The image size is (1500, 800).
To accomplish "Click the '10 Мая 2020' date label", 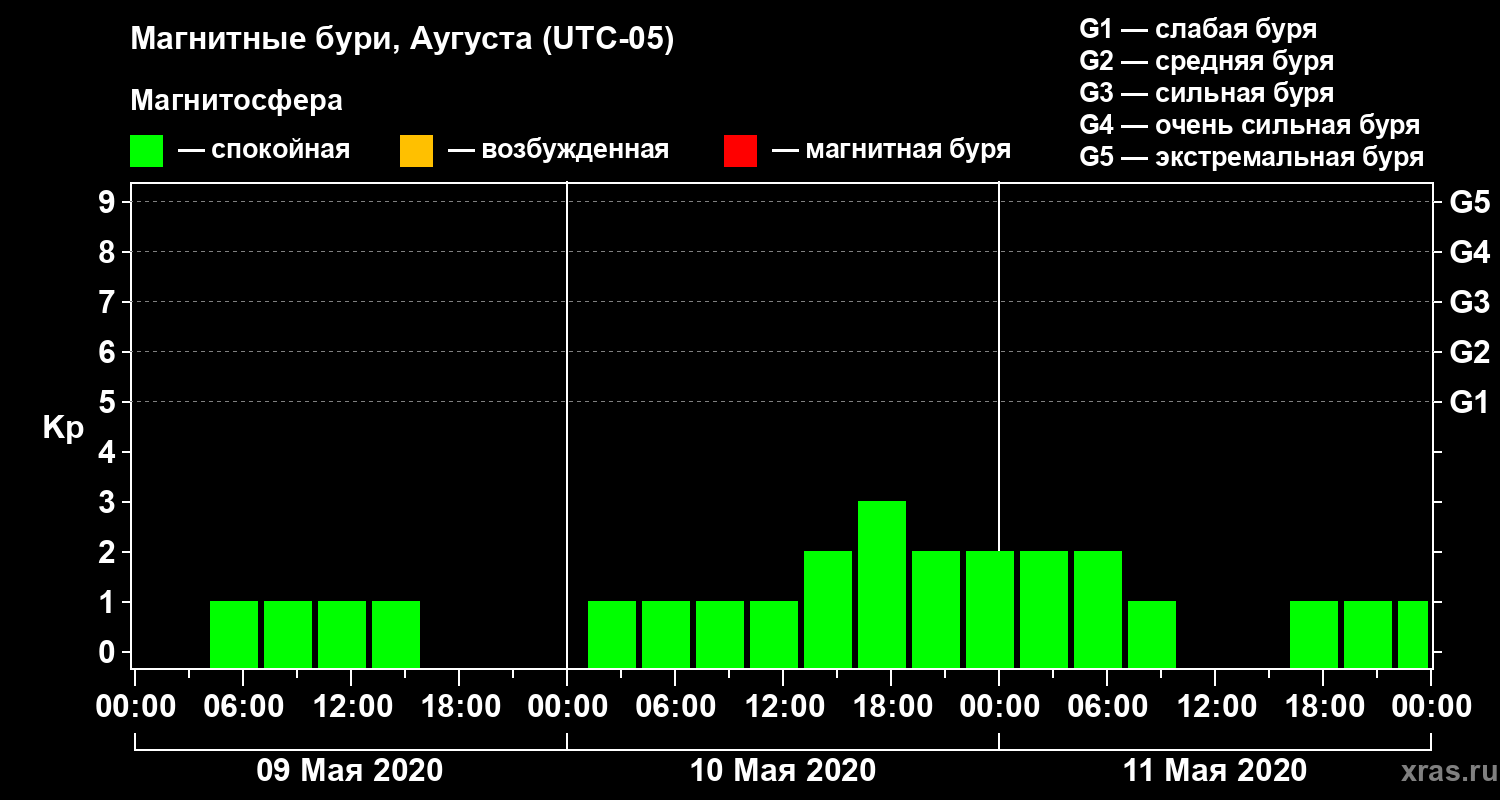I will [x=782, y=771].
